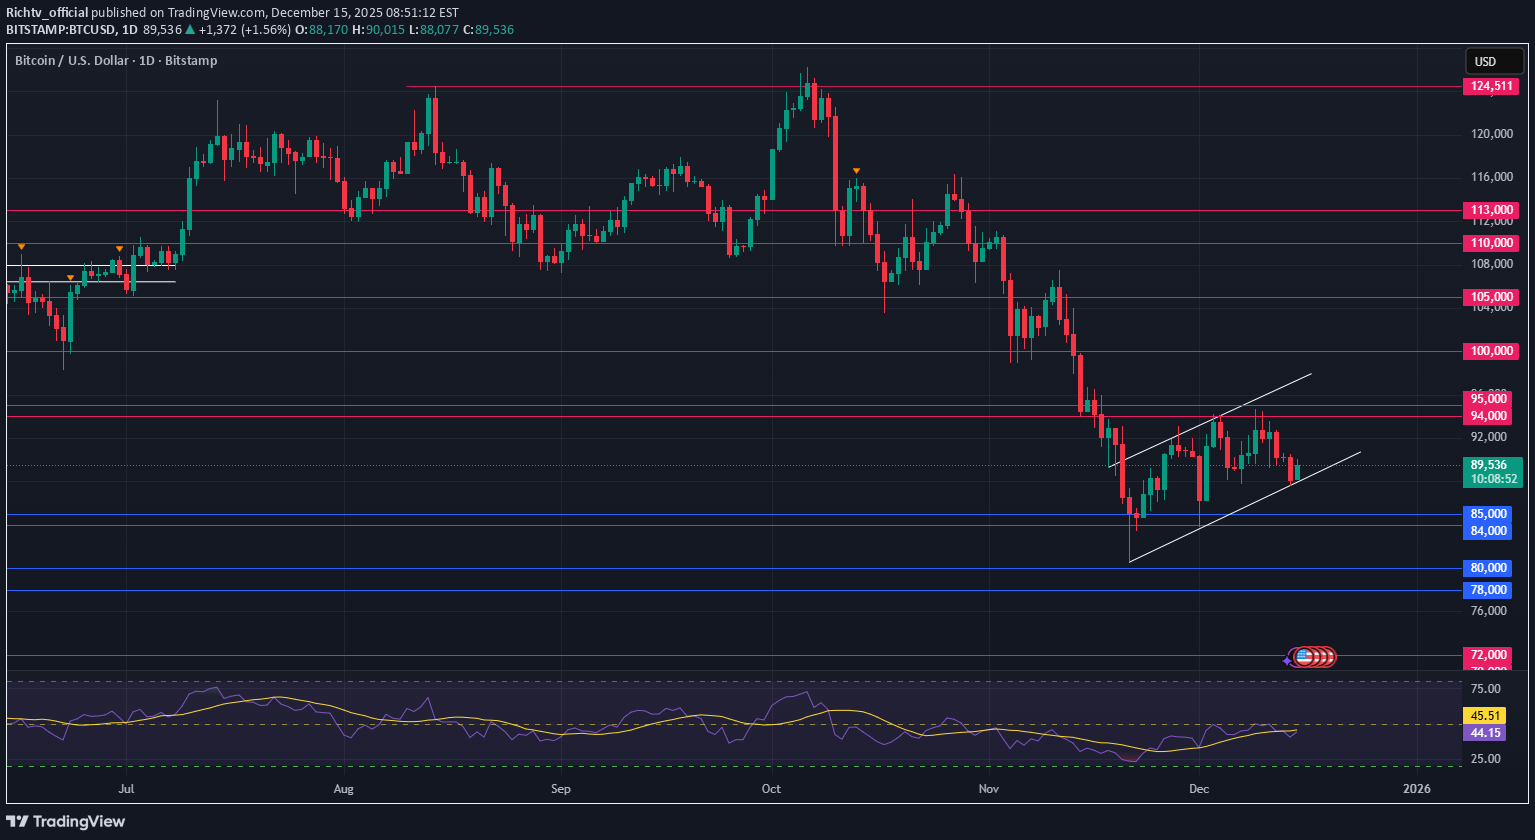Viewport: 1535px width, 840px height.
Task: Click the 2026 label on time axis
Action: click(1416, 789)
